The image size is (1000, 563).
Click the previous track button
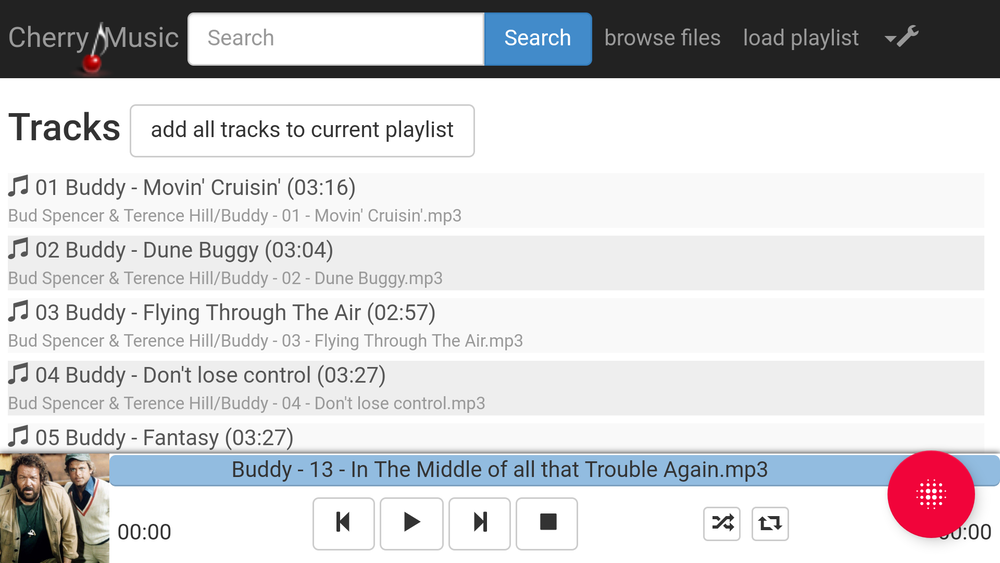click(x=343, y=523)
